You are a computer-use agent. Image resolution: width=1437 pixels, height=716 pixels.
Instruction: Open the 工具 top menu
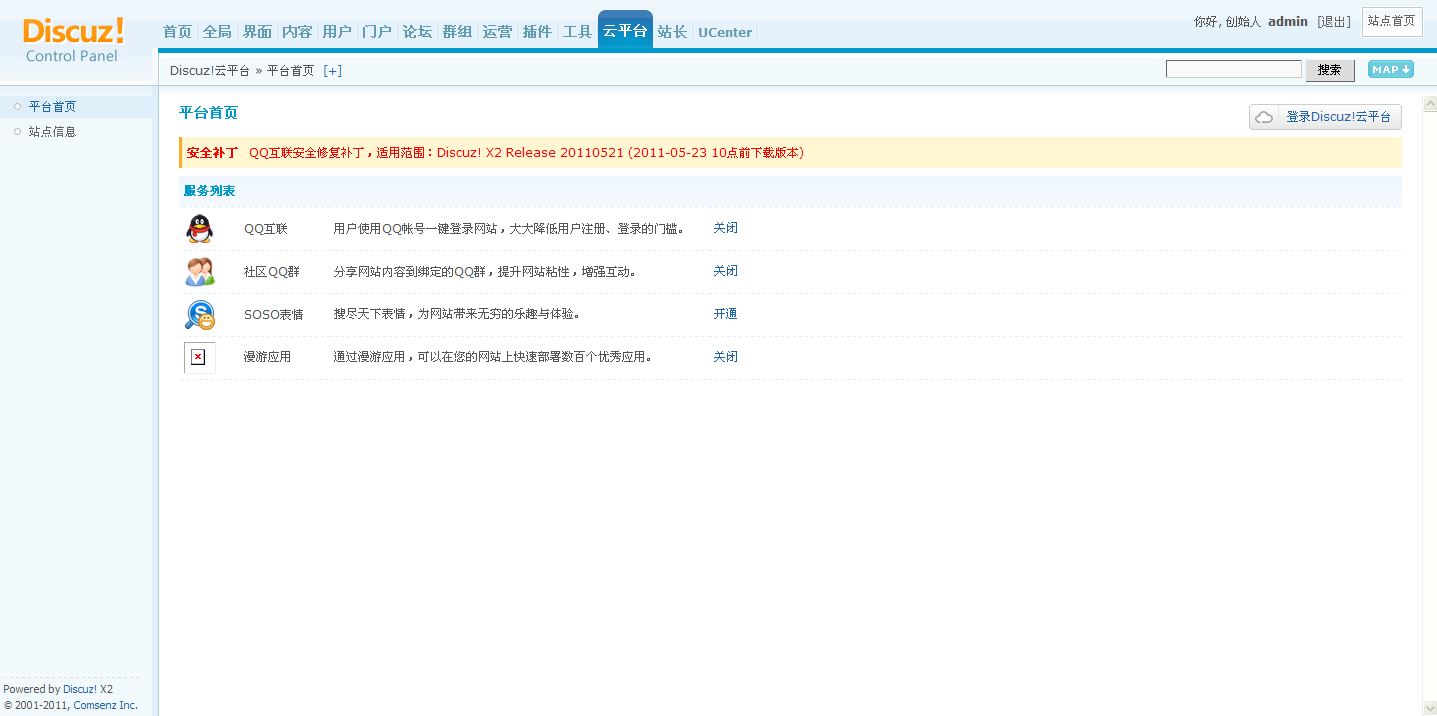point(577,32)
